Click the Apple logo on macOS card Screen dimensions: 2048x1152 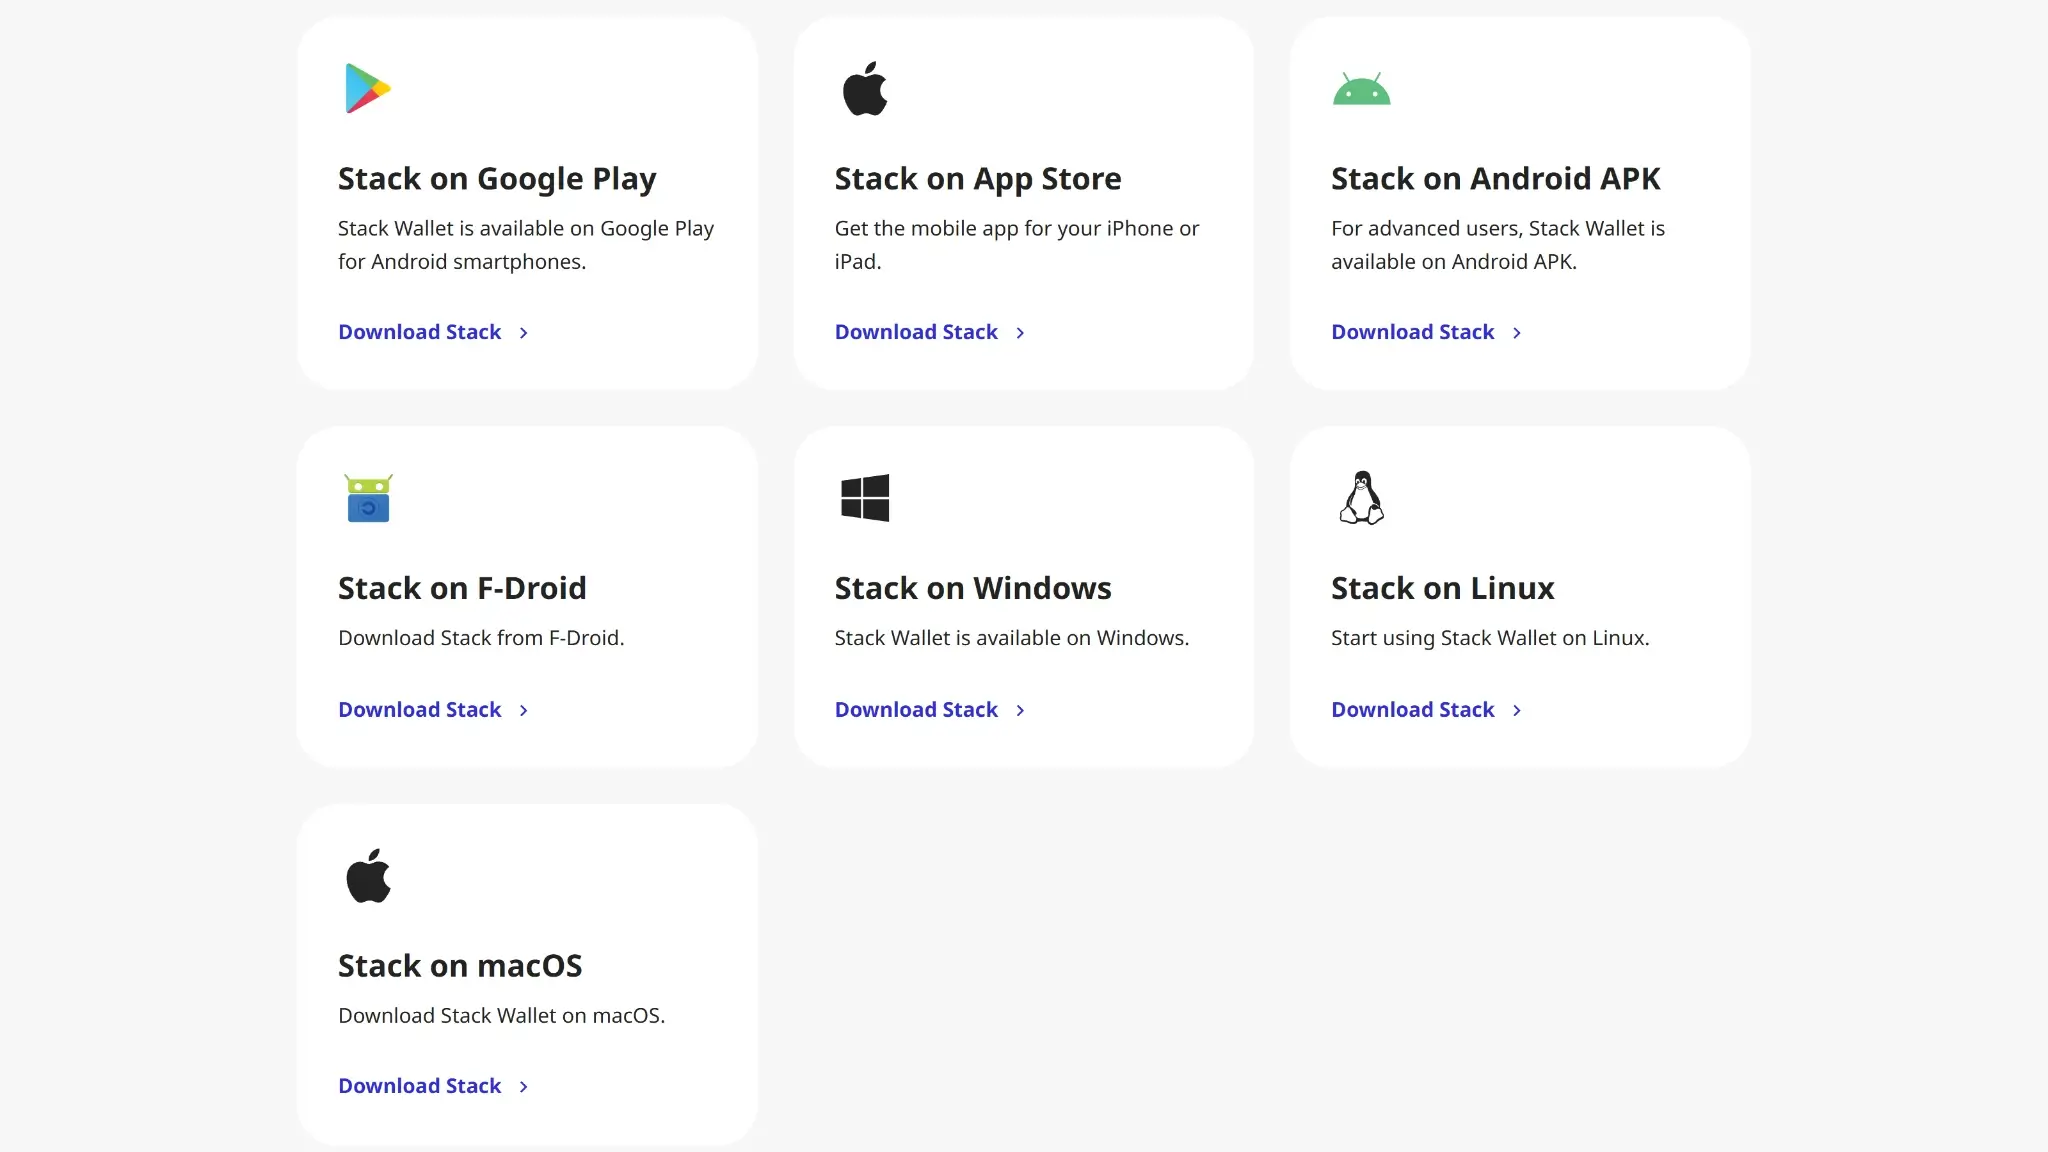click(x=368, y=876)
